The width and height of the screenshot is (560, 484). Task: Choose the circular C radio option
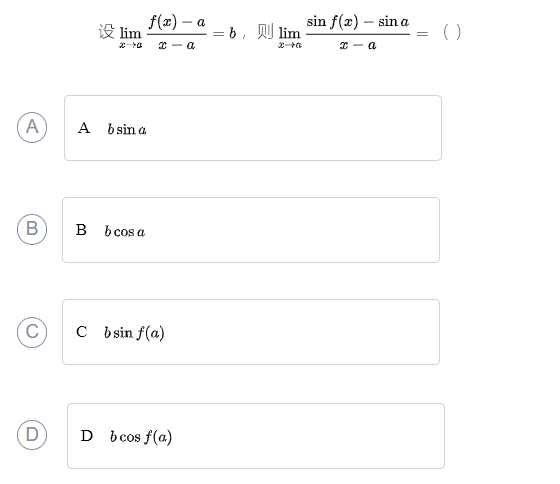(x=32, y=332)
